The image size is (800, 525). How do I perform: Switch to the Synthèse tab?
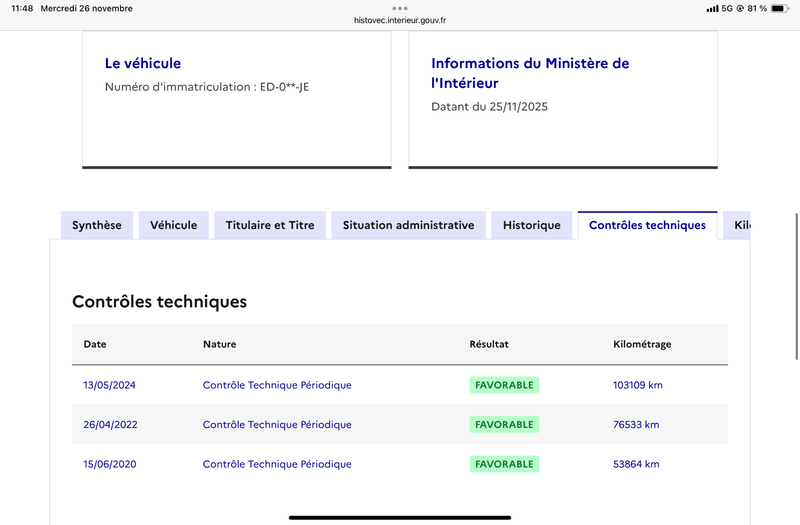point(97,225)
